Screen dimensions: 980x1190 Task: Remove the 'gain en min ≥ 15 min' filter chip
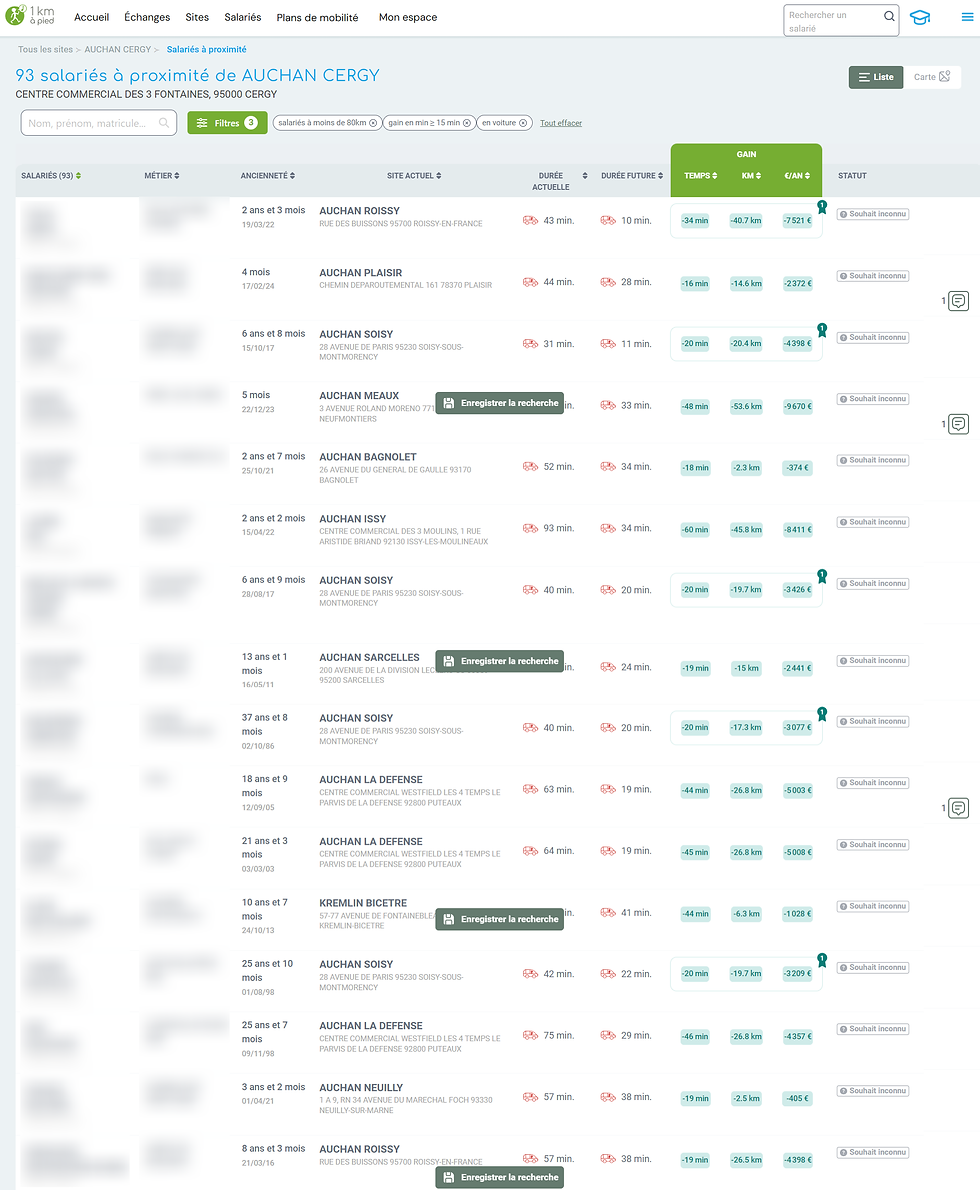[x=467, y=123]
